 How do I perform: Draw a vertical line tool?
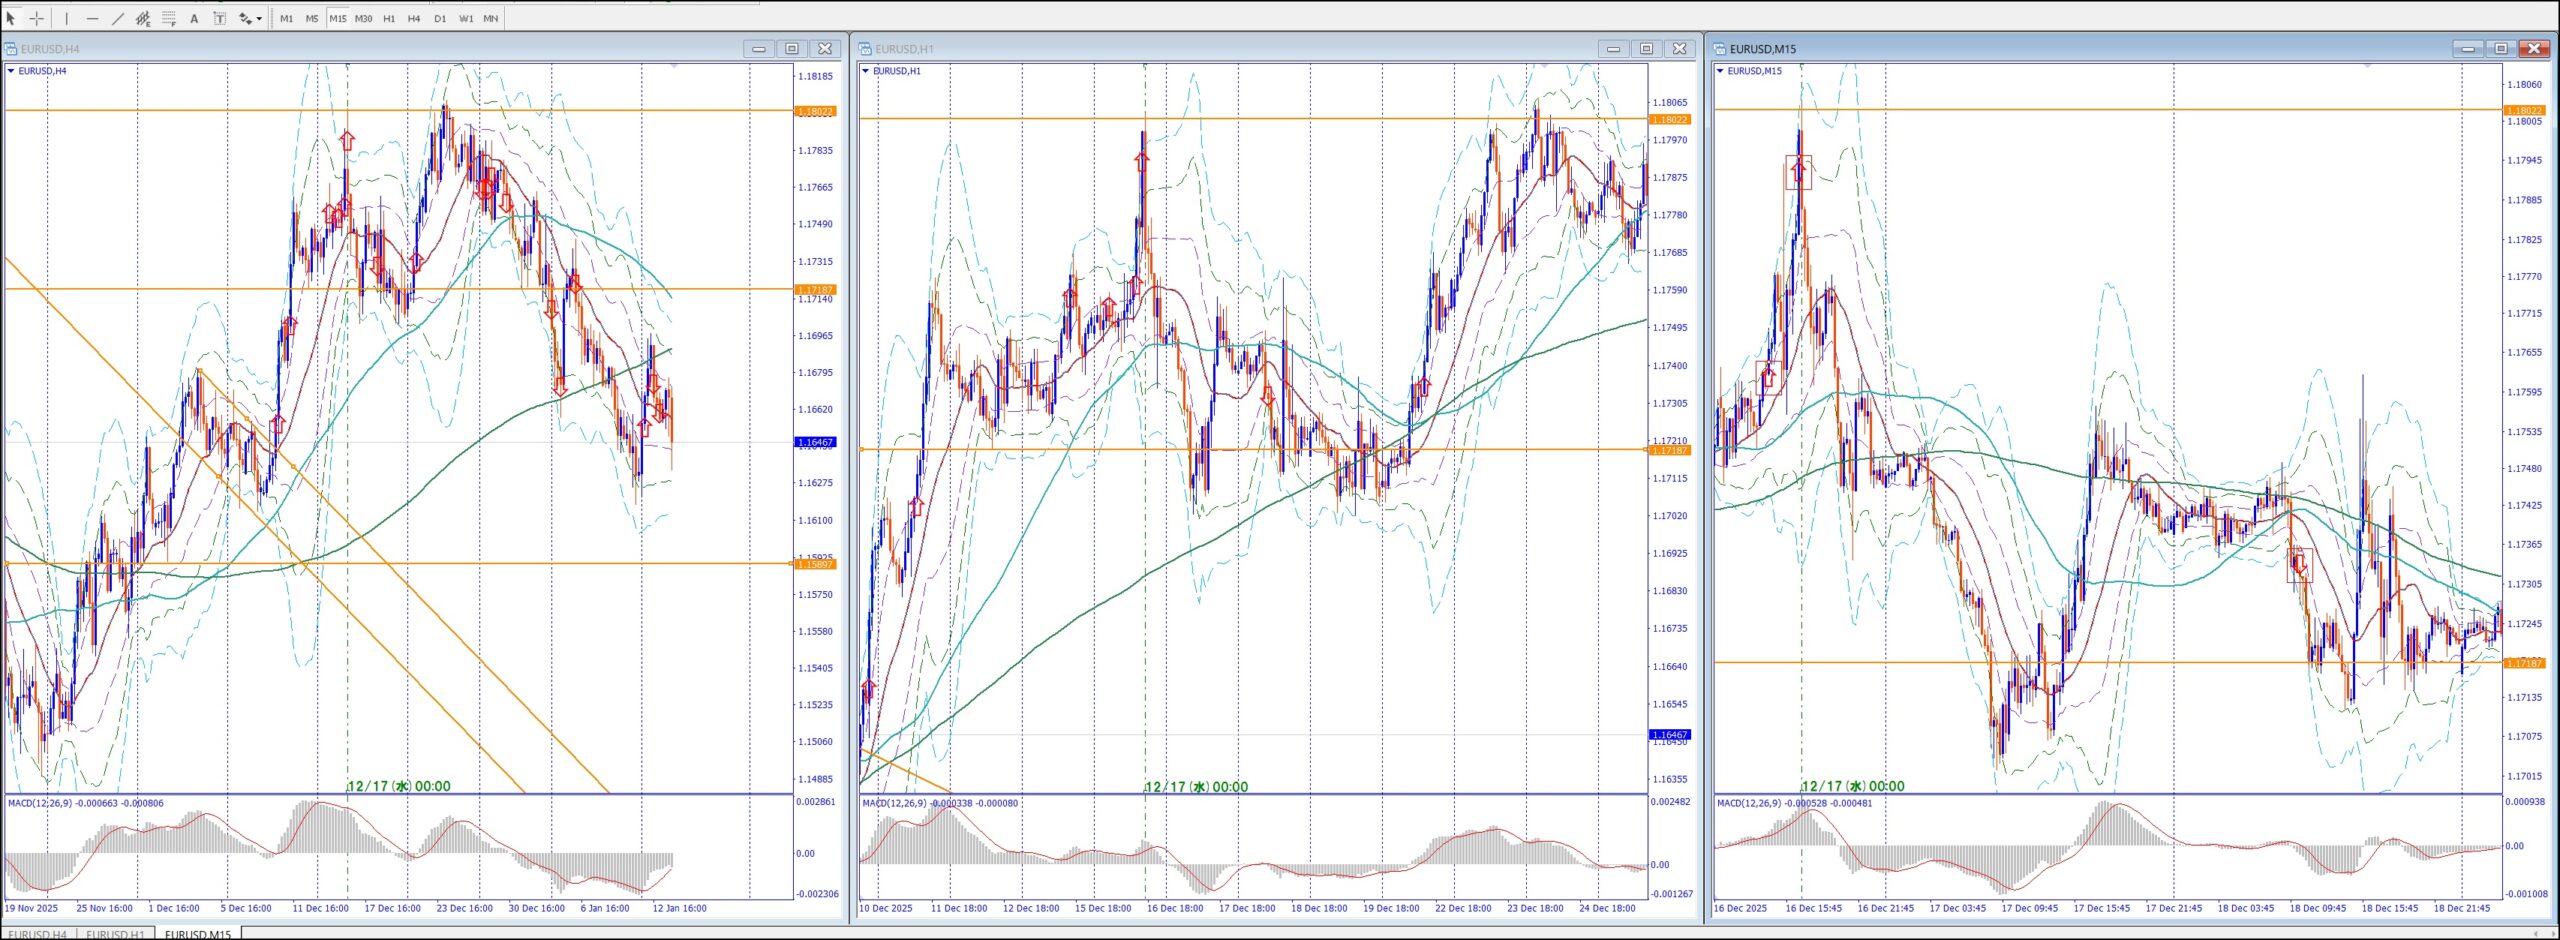67,18
